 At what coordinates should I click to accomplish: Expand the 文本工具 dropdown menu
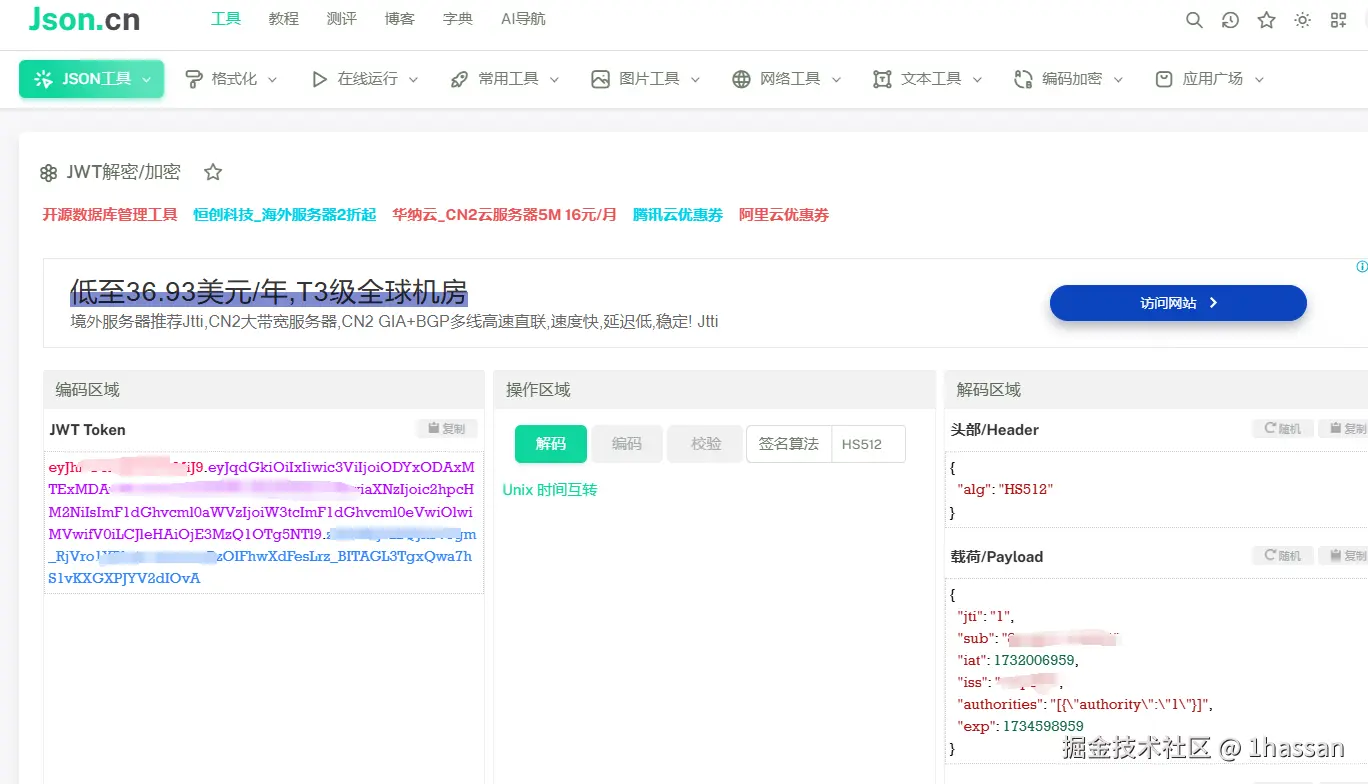pos(928,79)
